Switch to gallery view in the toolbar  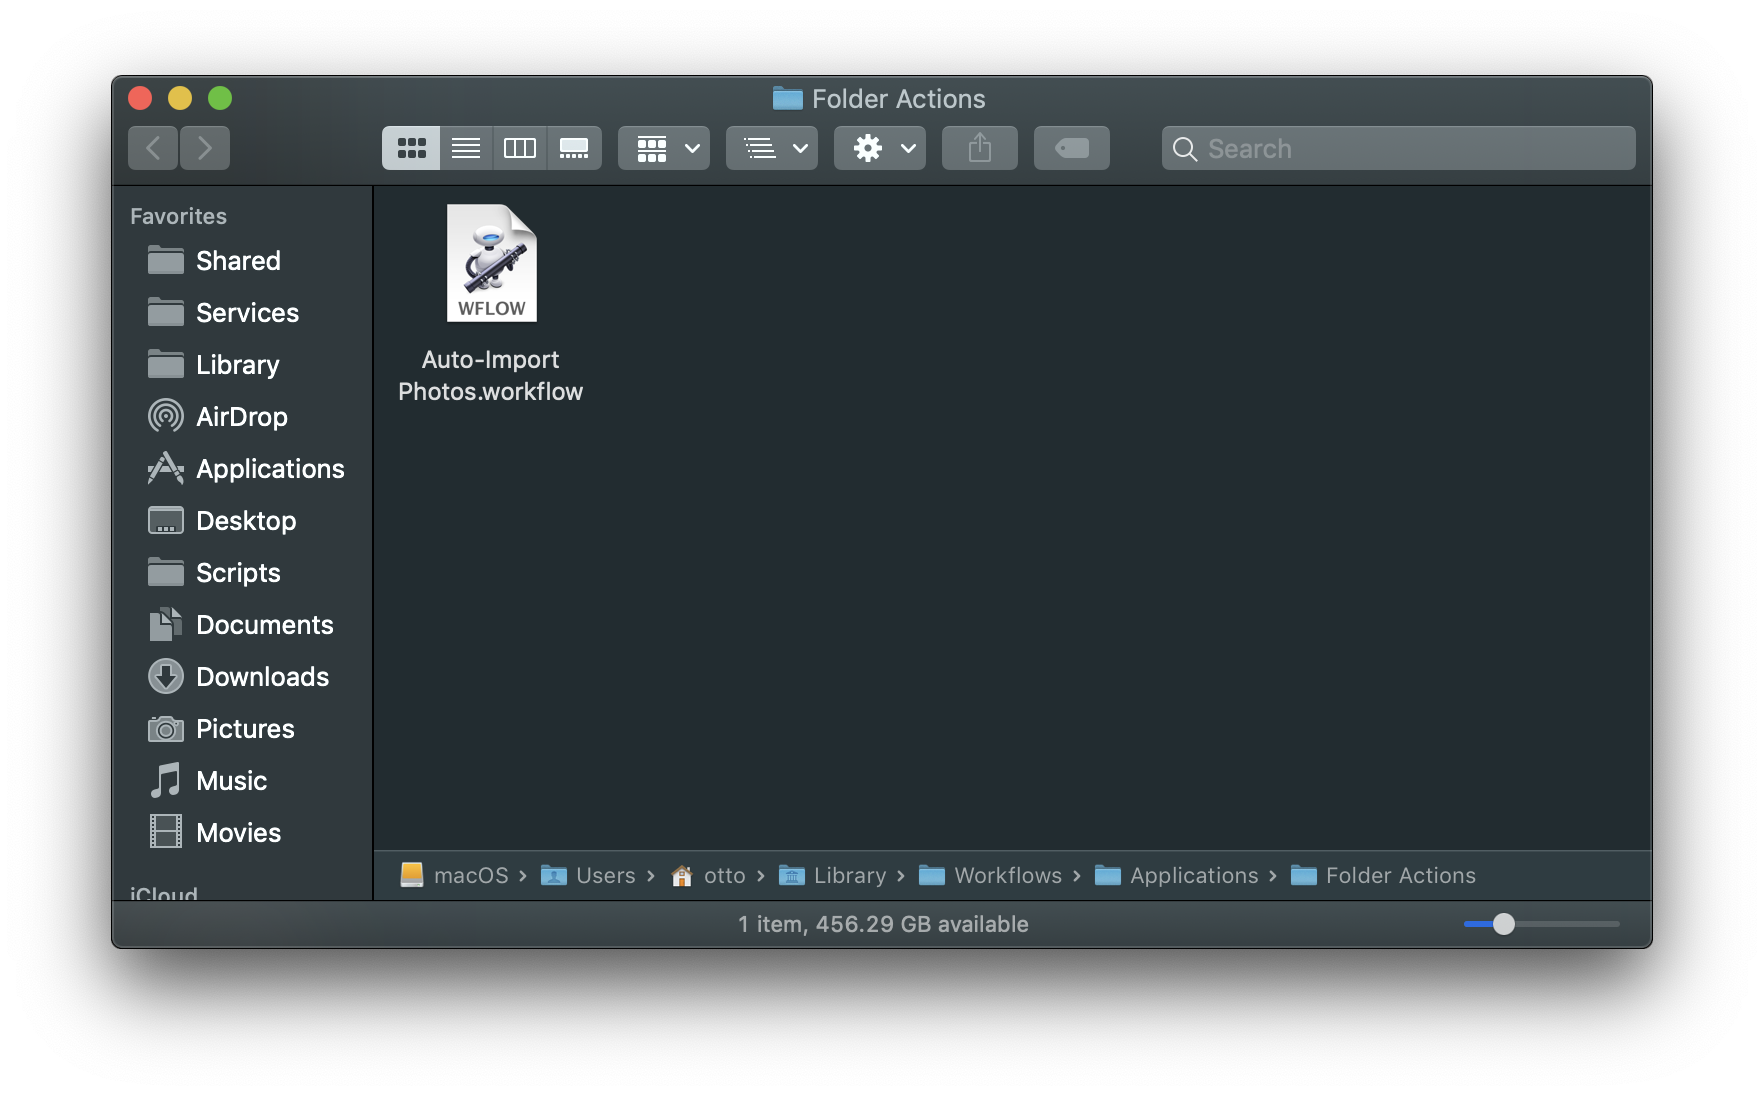point(574,148)
